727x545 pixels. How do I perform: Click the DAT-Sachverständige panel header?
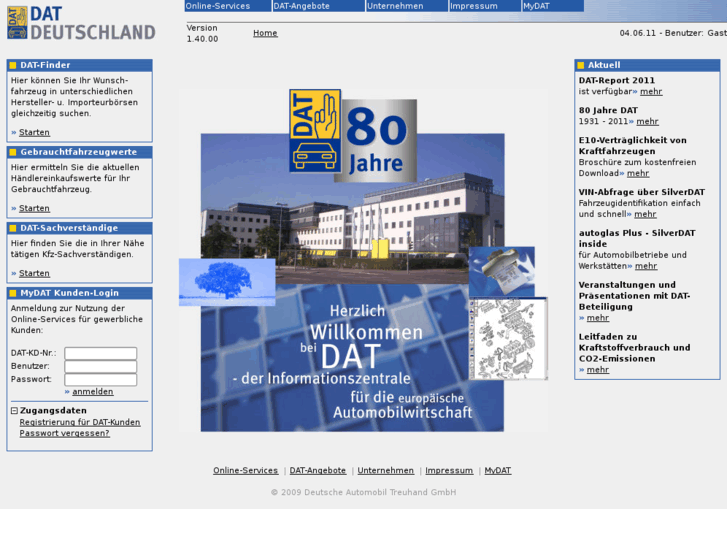(80, 228)
